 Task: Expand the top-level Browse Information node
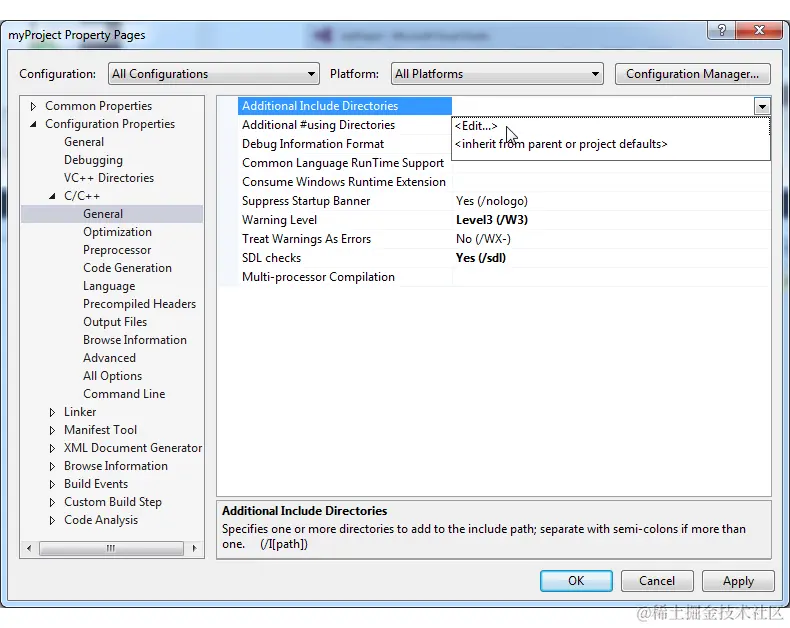52,466
